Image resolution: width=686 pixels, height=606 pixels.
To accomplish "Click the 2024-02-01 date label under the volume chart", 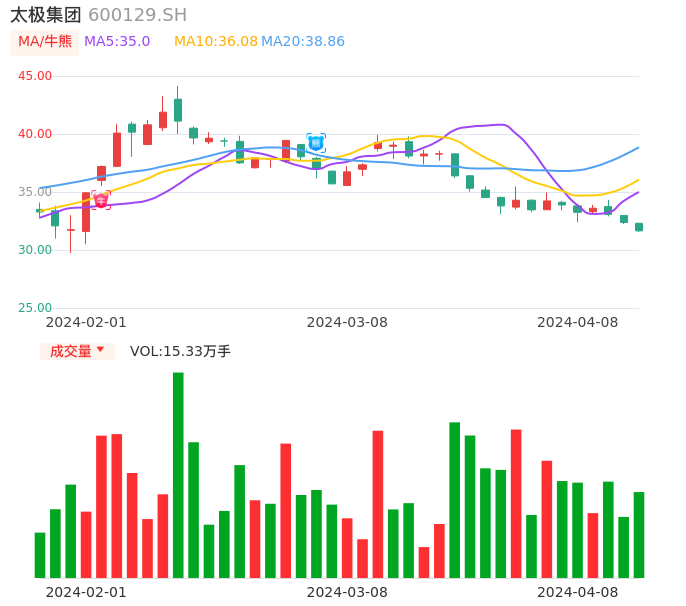I will tap(86, 592).
